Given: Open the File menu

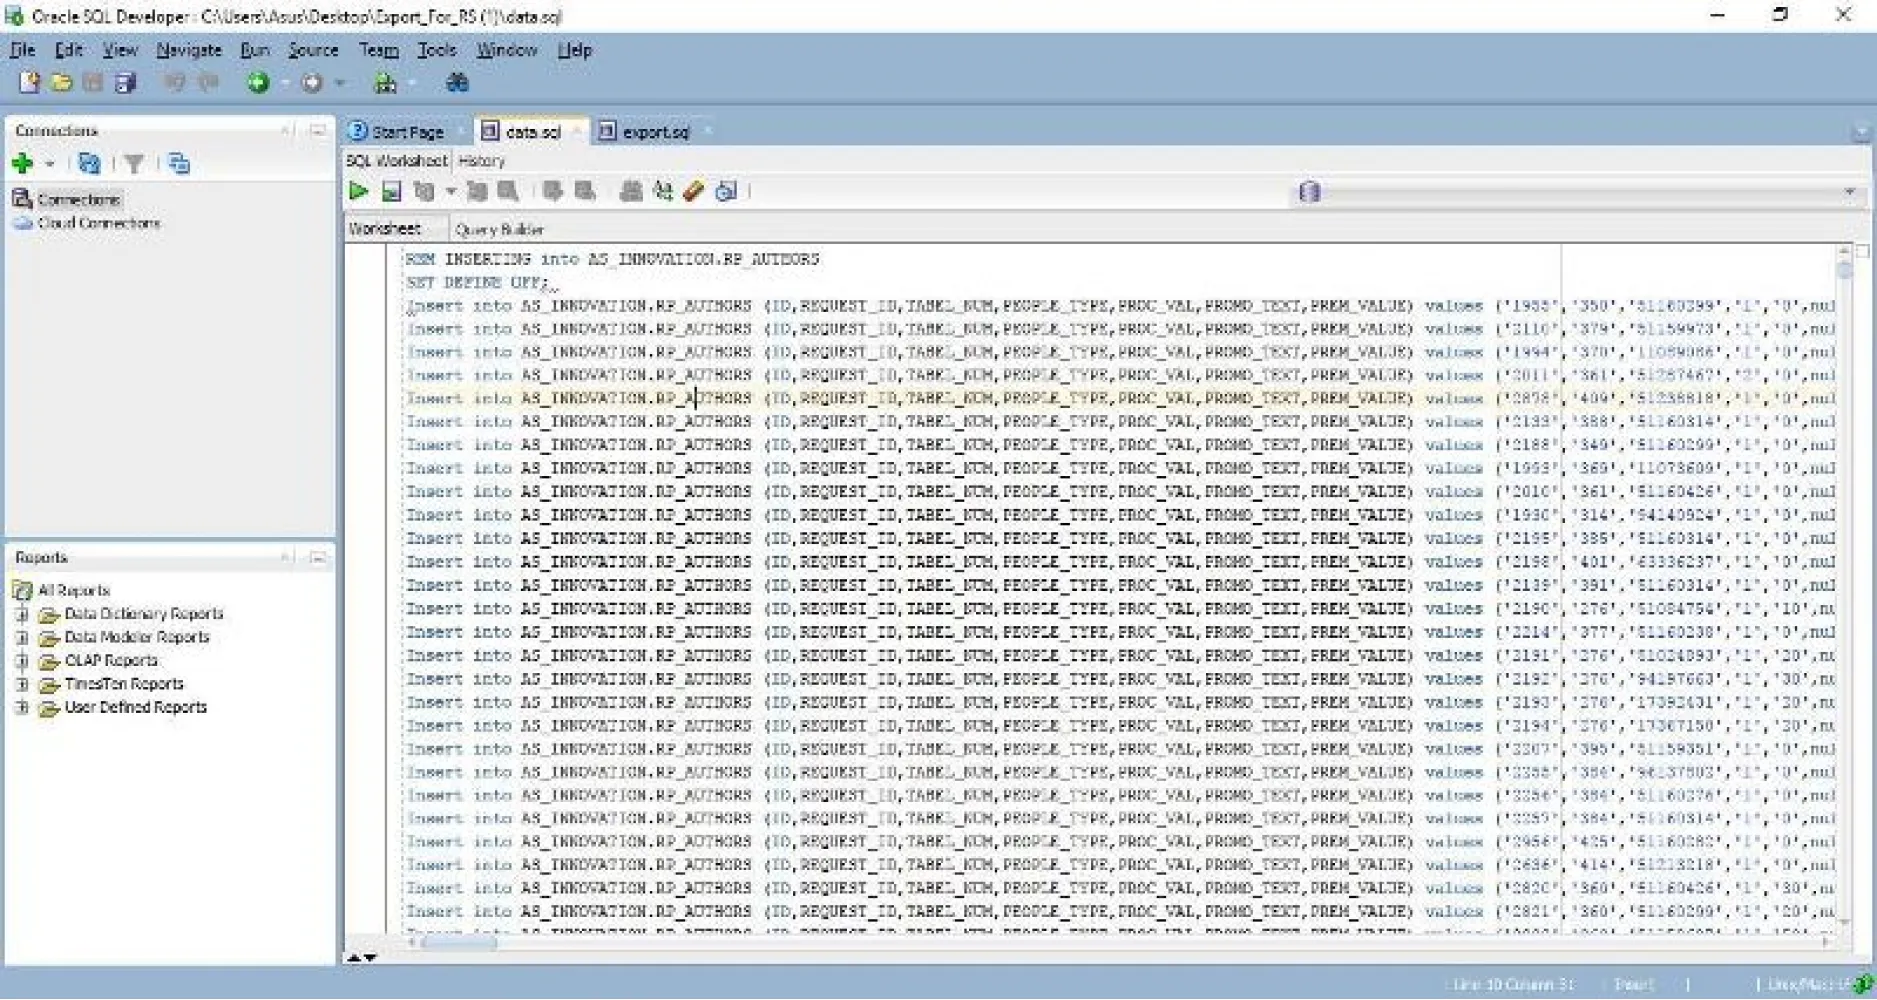Looking at the screenshot, I should (23, 50).
